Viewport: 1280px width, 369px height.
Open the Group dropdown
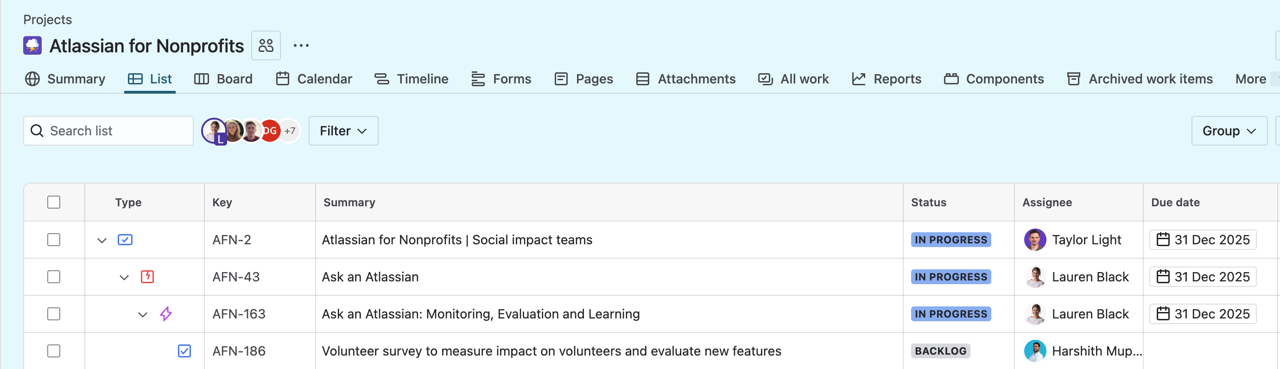tap(1229, 131)
